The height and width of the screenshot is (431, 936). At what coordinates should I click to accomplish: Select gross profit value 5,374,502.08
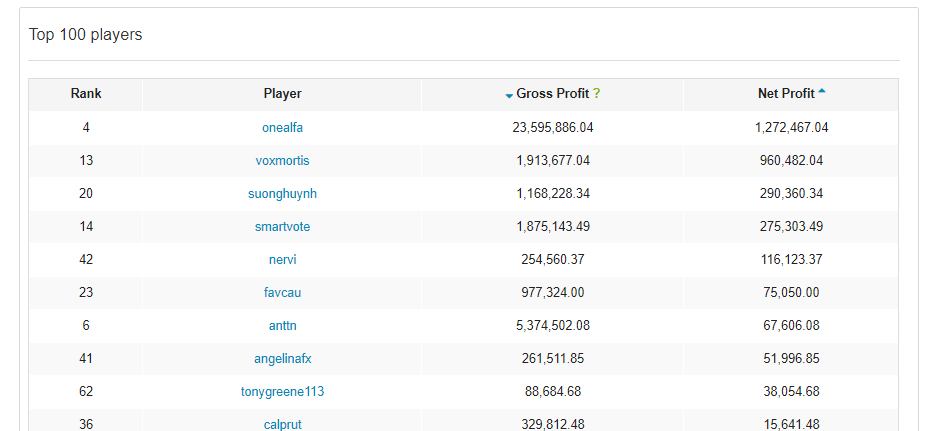(x=553, y=326)
